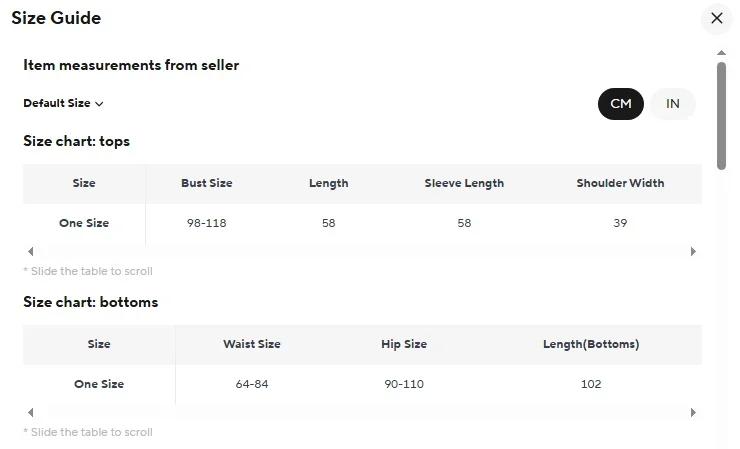Open the Default Size dropdown
The image size is (740, 449).
pos(64,103)
